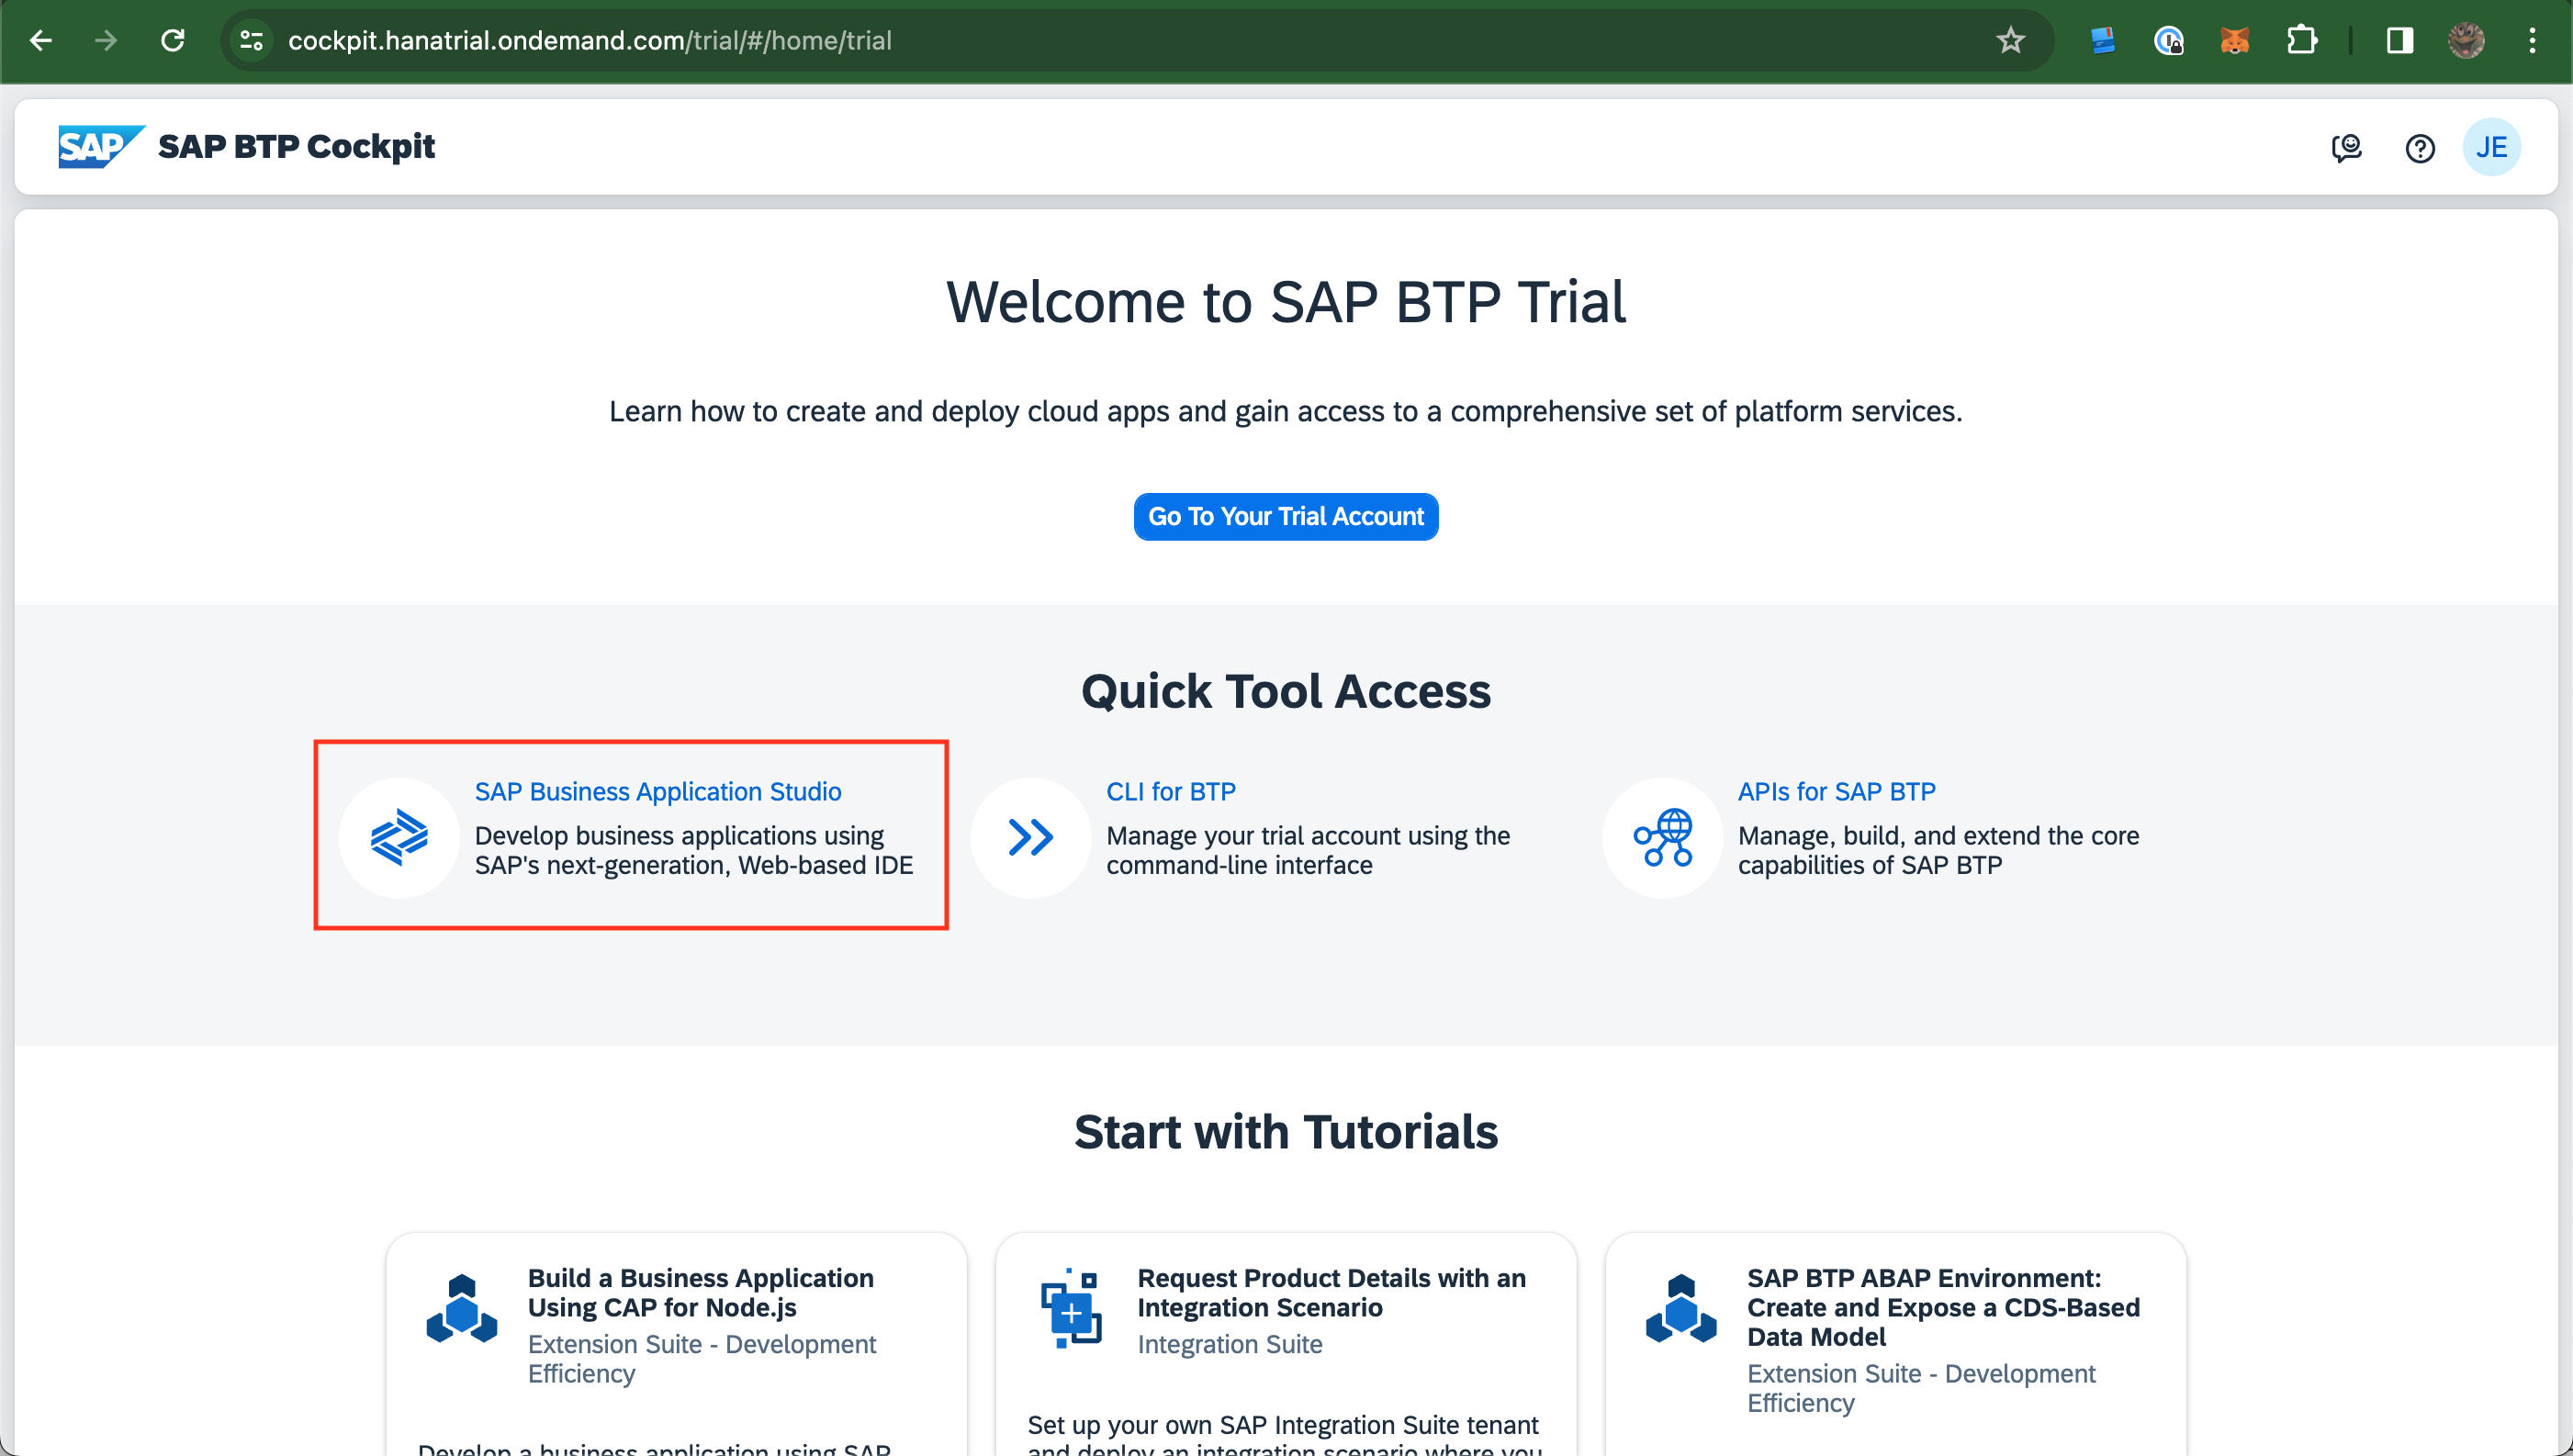Bookmark this page with the star icon
Image resolution: width=2573 pixels, height=1456 pixels.
pos(2010,40)
